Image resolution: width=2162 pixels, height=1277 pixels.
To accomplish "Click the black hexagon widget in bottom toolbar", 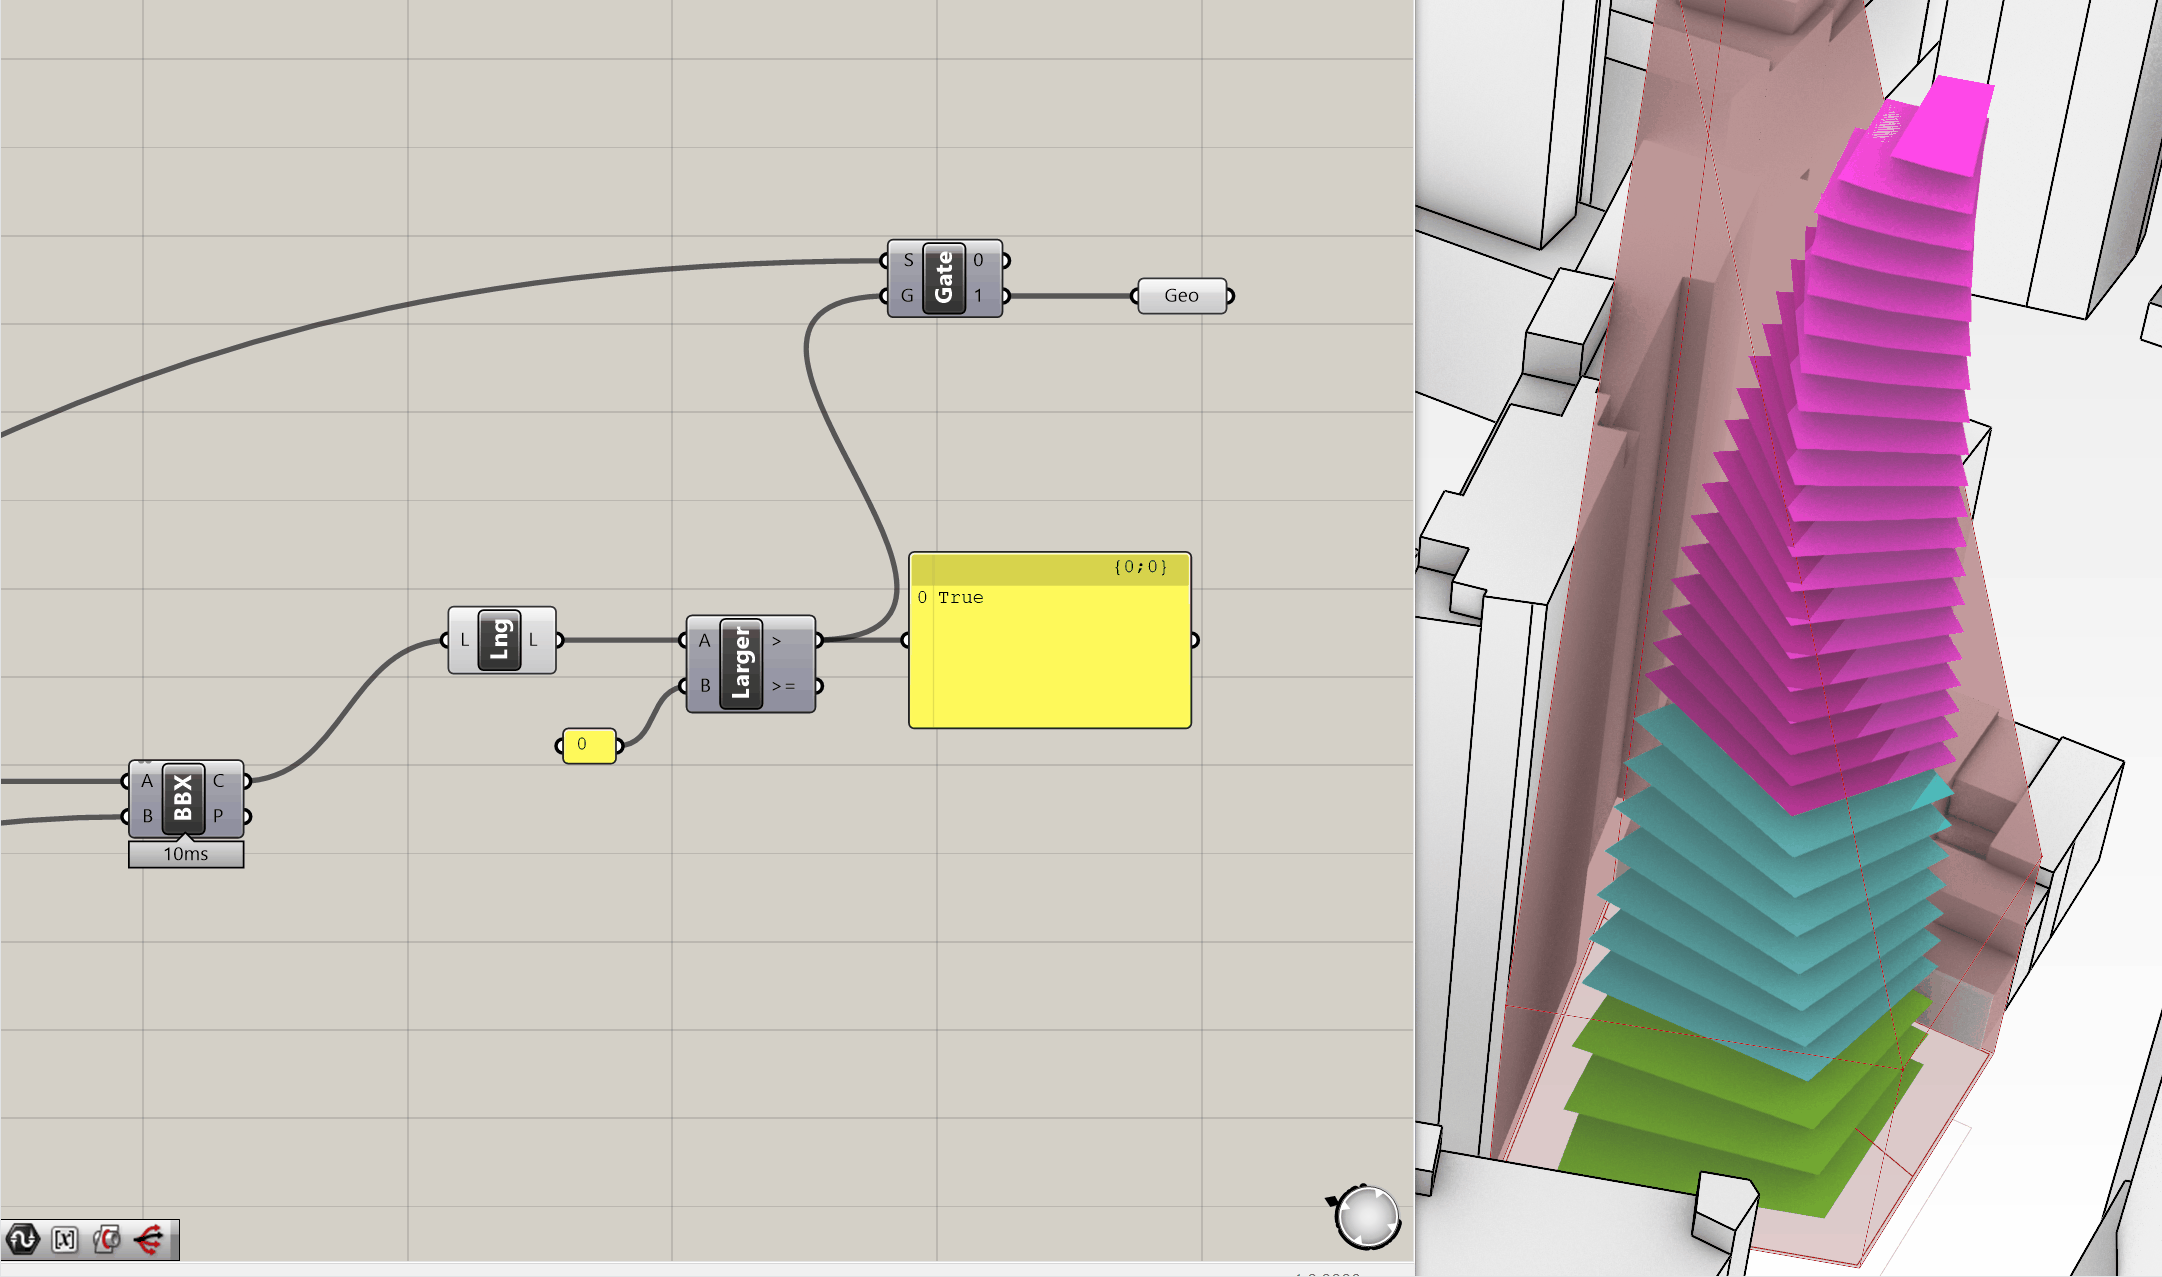I will pos(22,1240).
